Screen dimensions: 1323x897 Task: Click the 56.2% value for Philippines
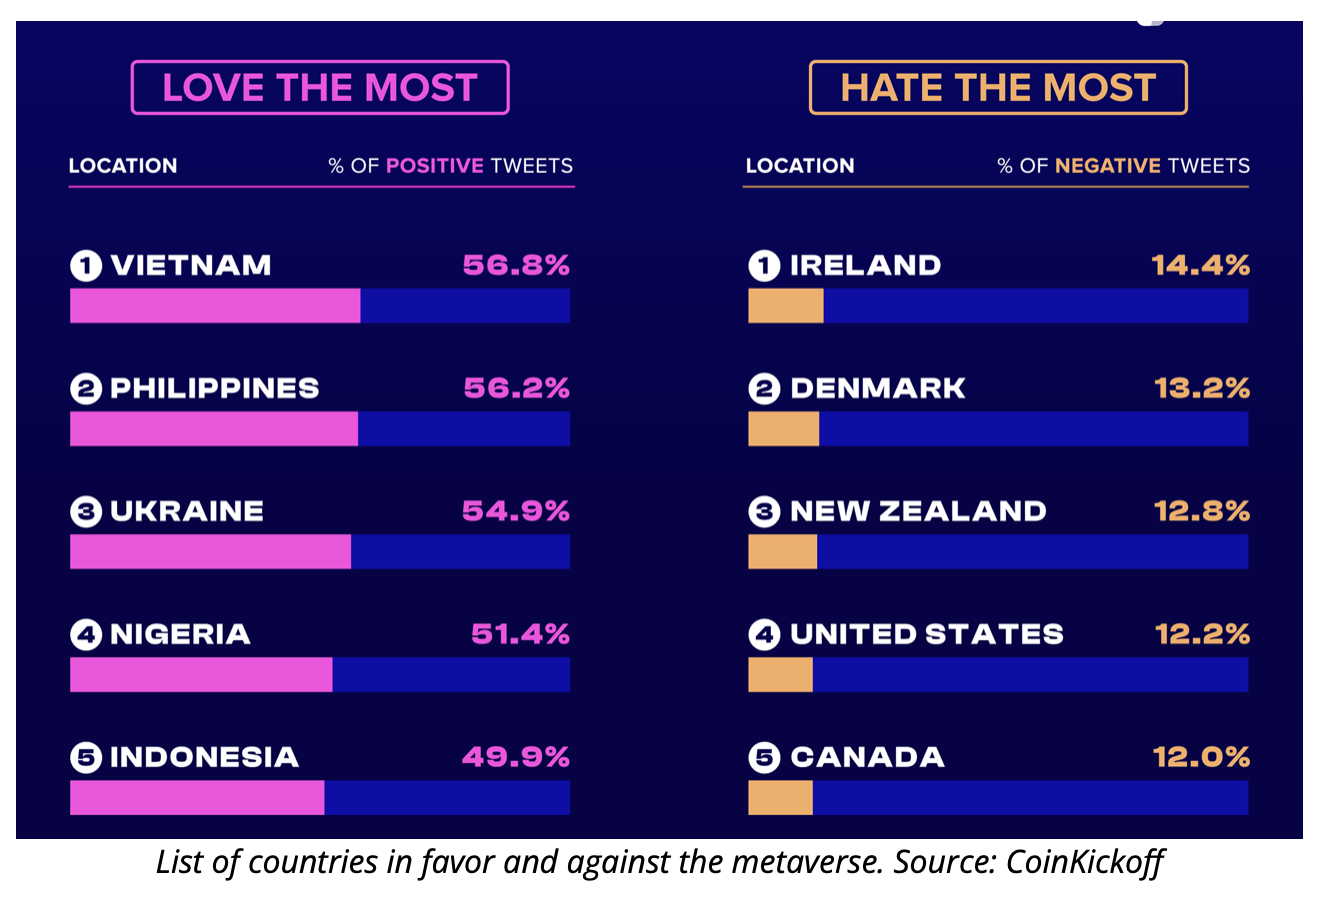coord(517,389)
